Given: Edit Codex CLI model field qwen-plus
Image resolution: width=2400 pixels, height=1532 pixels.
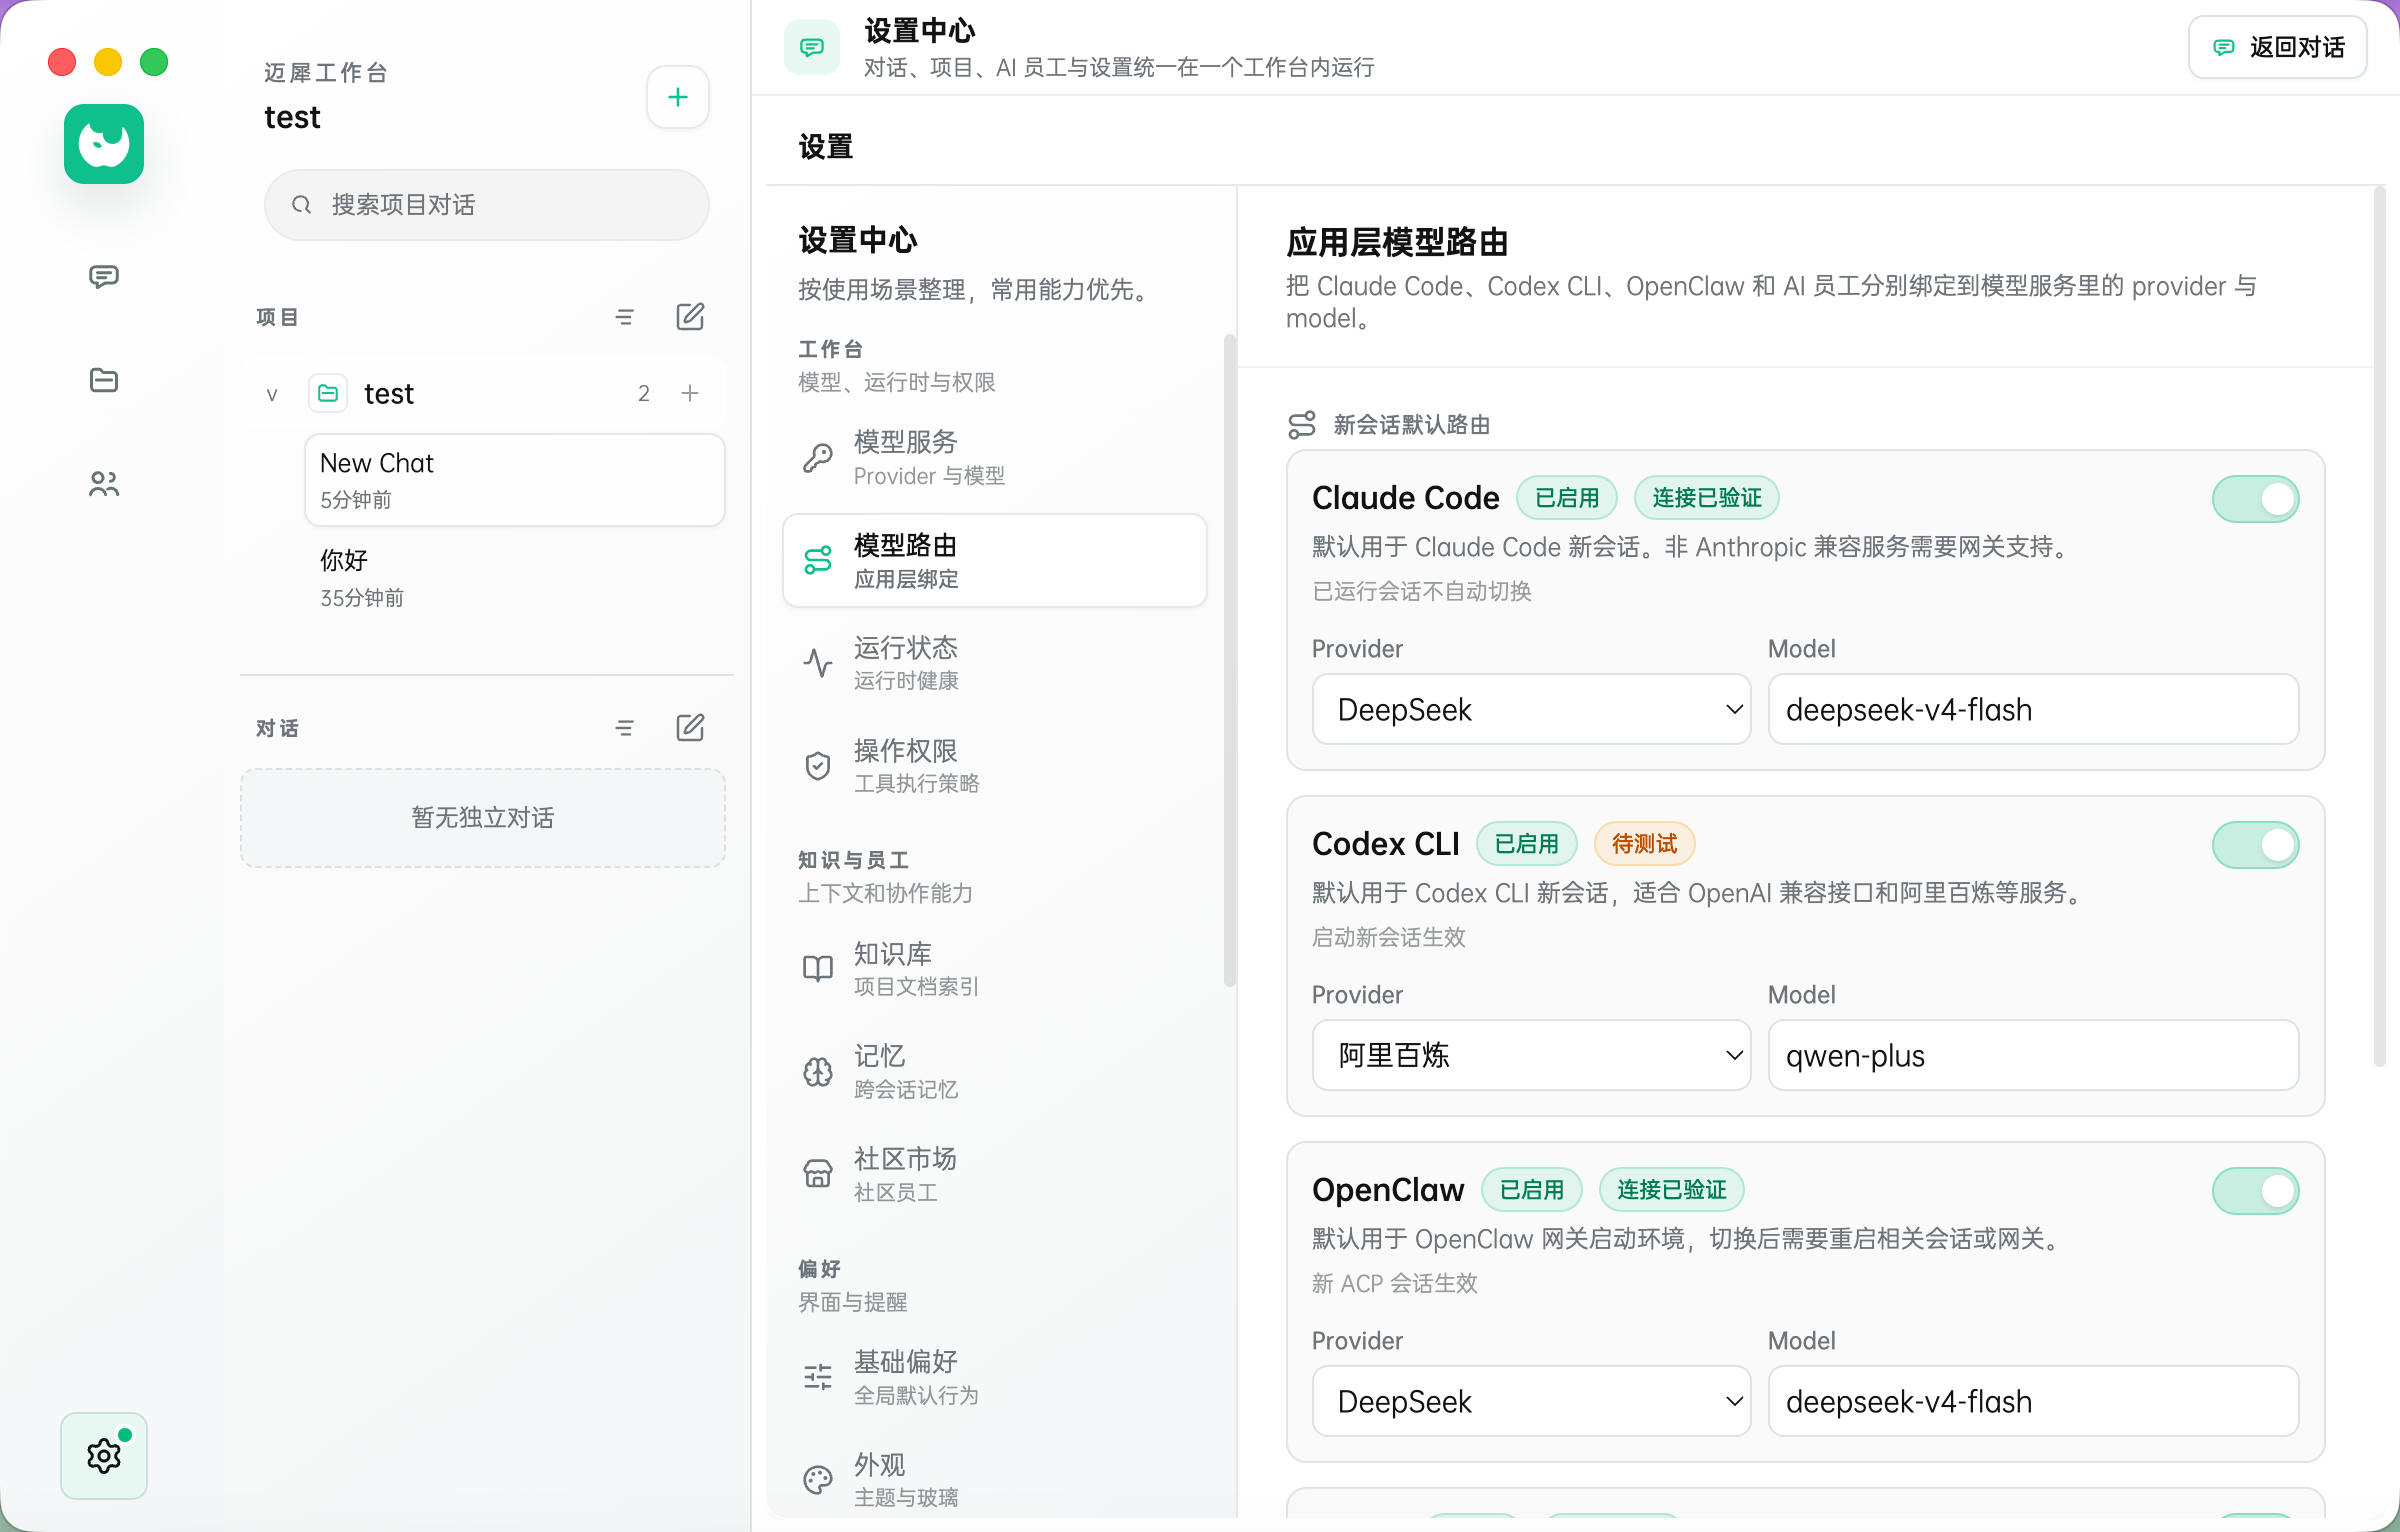Looking at the screenshot, I should click(x=2033, y=1055).
